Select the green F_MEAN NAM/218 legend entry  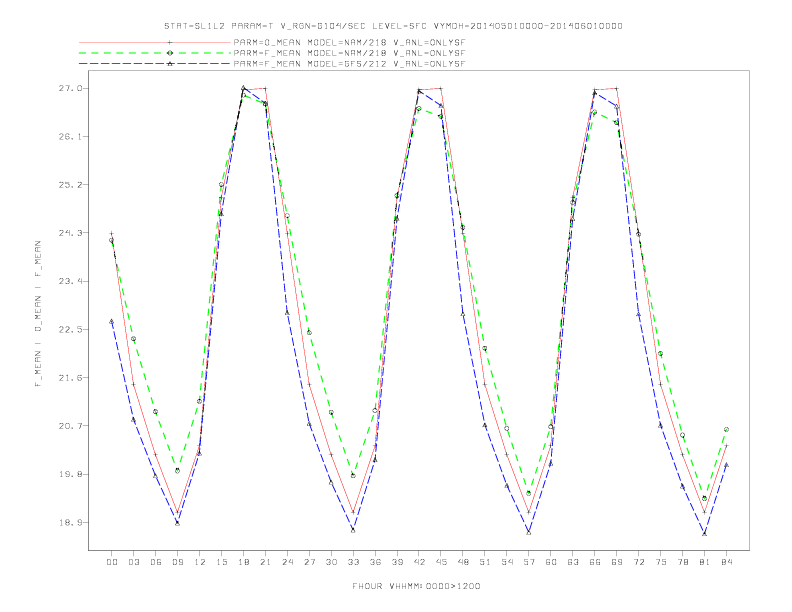(272, 53)
